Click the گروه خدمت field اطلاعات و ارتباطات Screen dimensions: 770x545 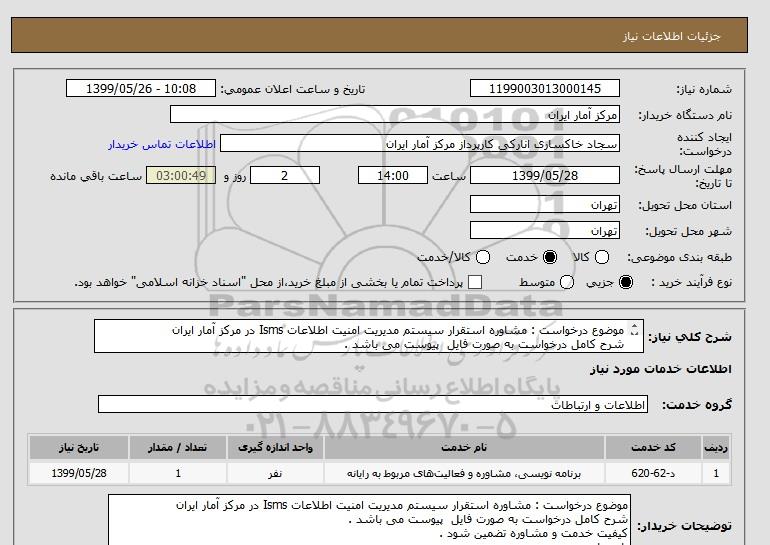(373, 405)
